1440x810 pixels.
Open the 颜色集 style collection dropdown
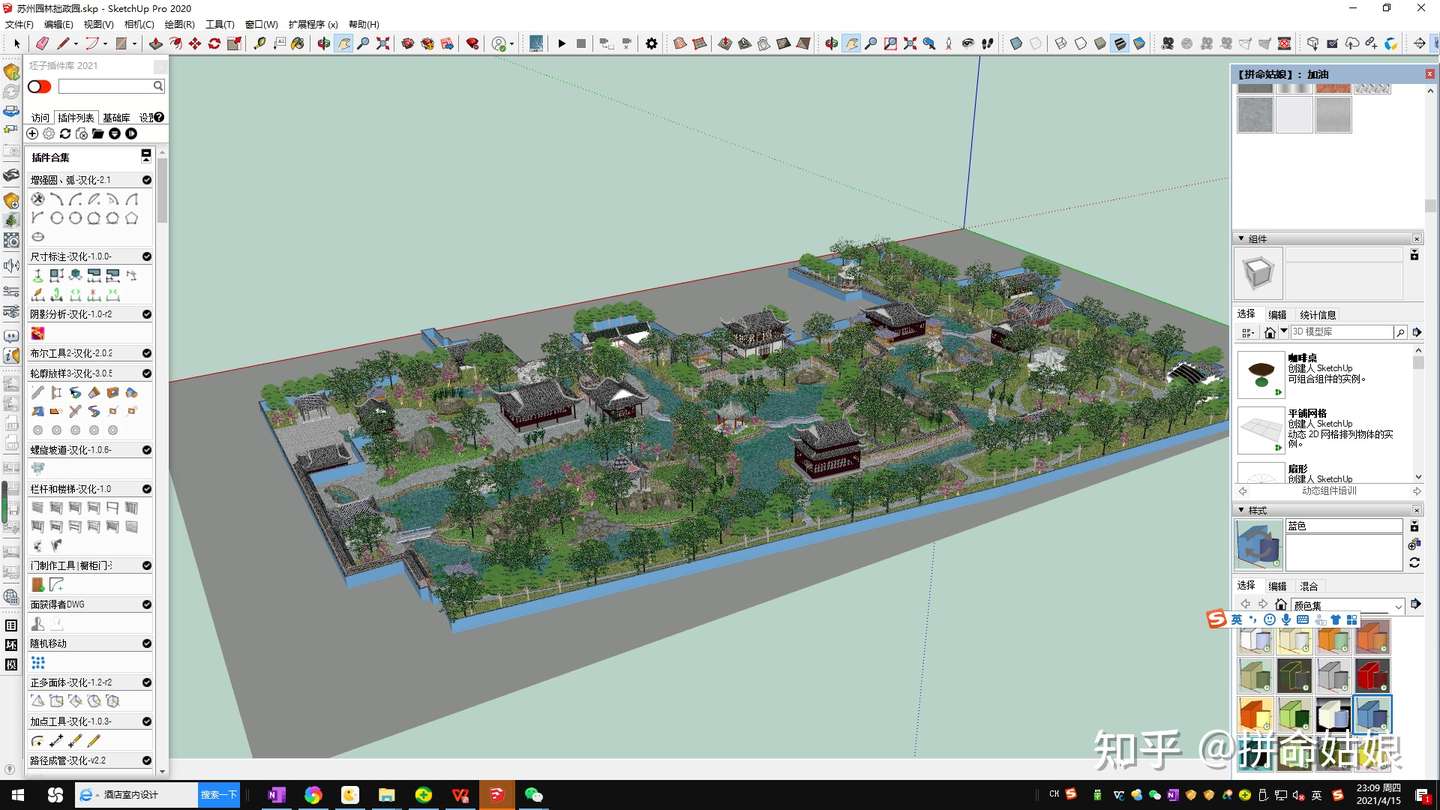pyautogui.click(x=1398, y=606)
